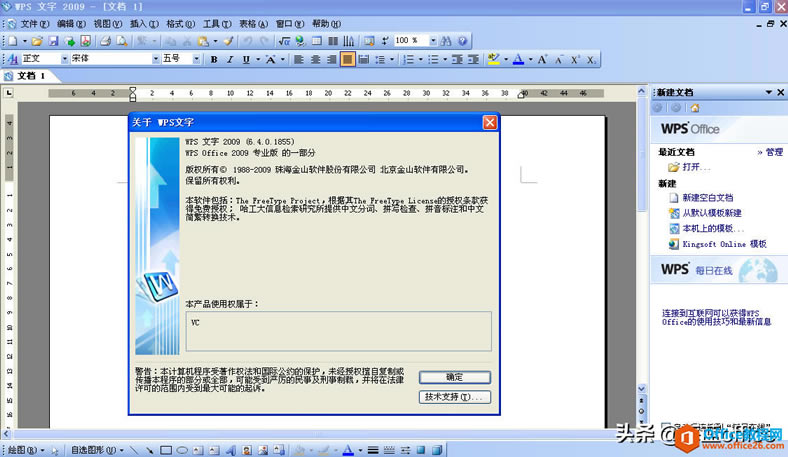Open the 自选图形 autoshapes dropdown
788x457 pixels.
[x=97, y=450]
